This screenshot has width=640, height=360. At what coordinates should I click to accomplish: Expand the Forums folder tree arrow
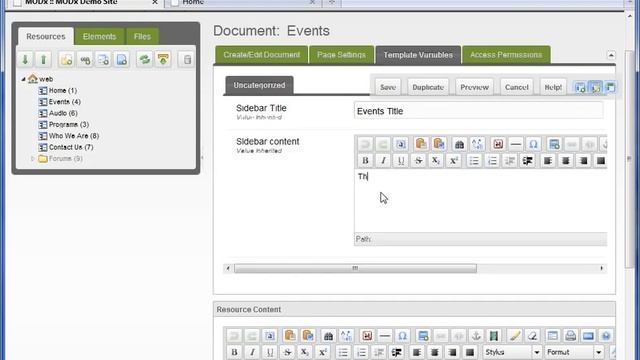(x=33, y=159)
